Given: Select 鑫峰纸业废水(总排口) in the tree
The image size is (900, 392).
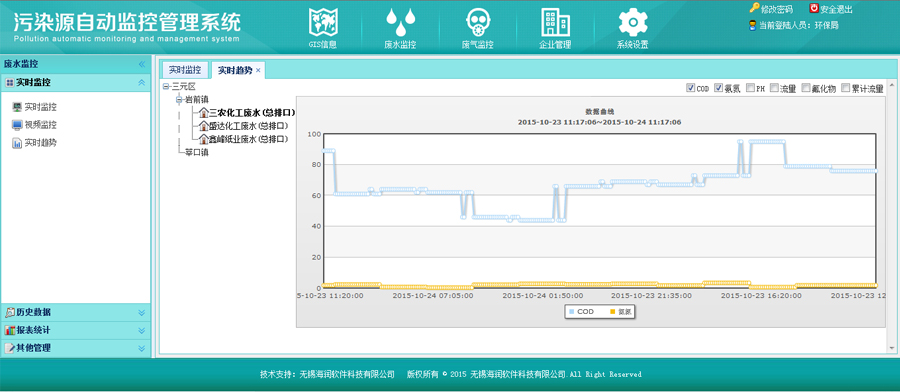Looking at the screenshot, I should pyautogui.click(x=249, y=139).
